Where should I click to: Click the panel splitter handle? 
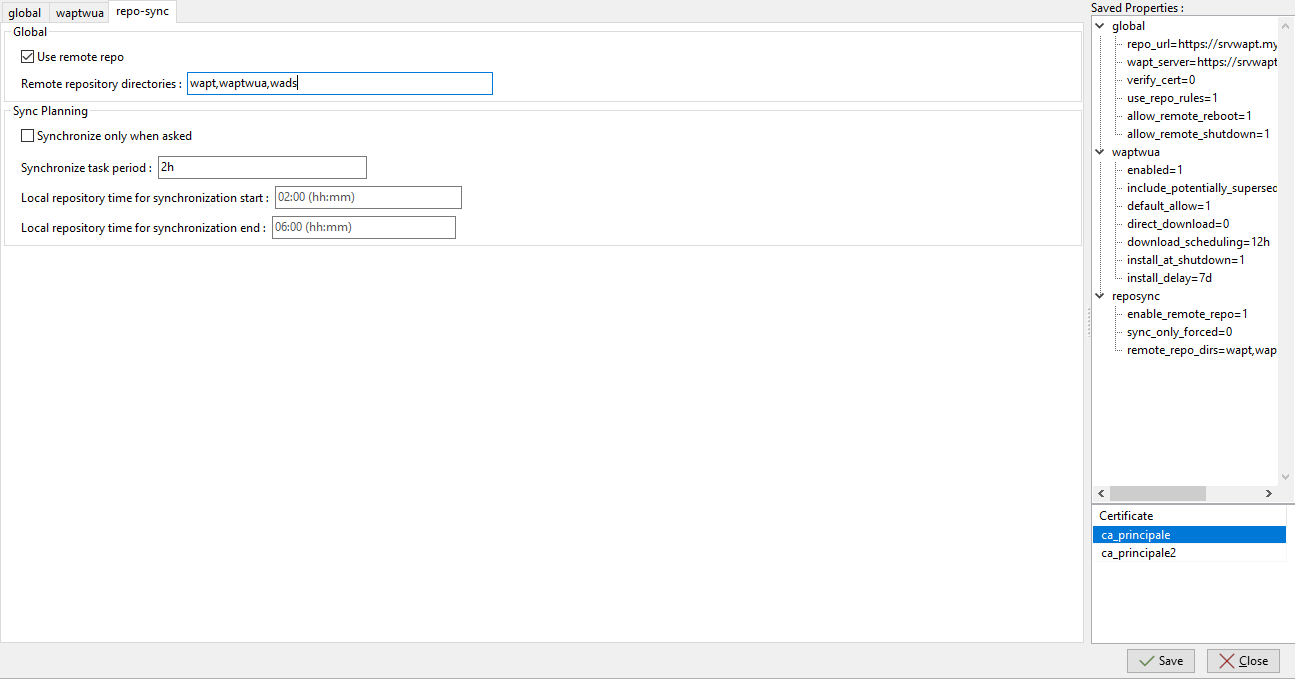(x=1087, y=322)
